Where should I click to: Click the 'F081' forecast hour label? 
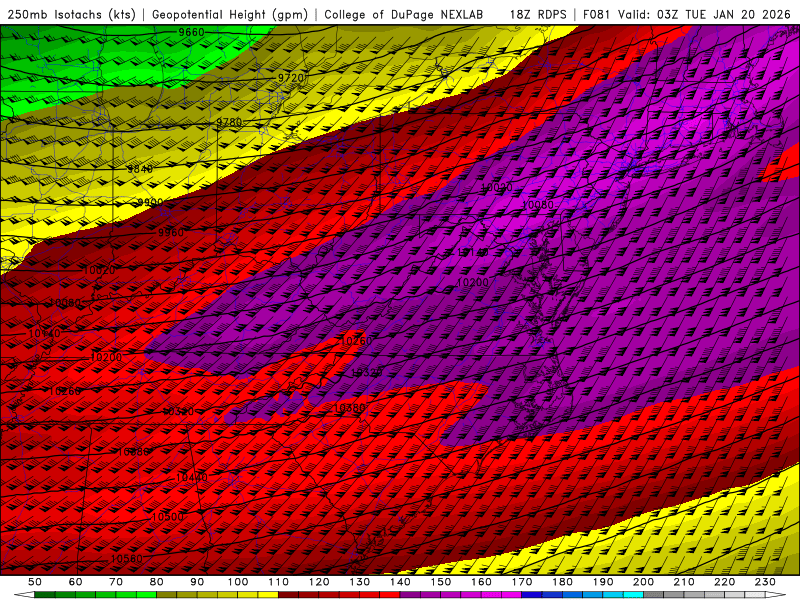click(x=596, y=14)
